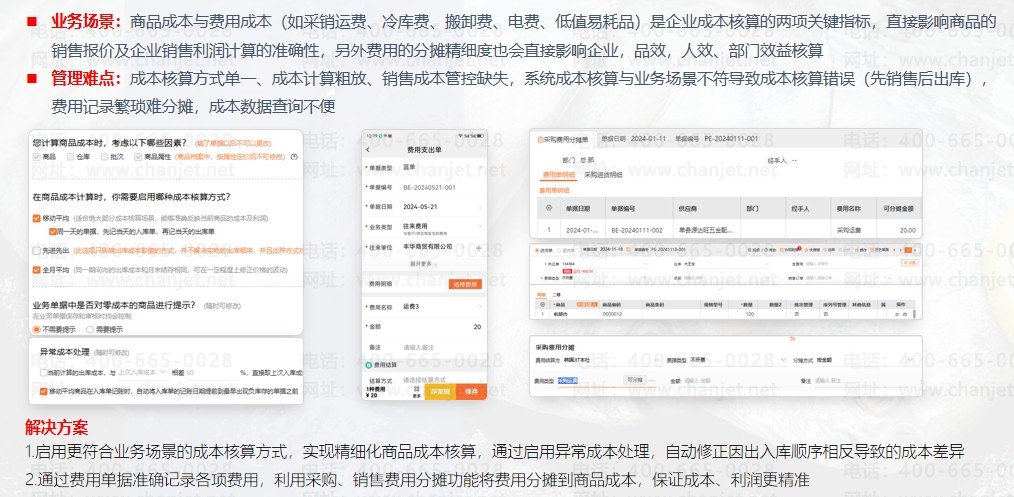Viewport: 1014px width, 497px height.
Task: Click the help question-mark icon beside 商品属性
Action: 294,156
